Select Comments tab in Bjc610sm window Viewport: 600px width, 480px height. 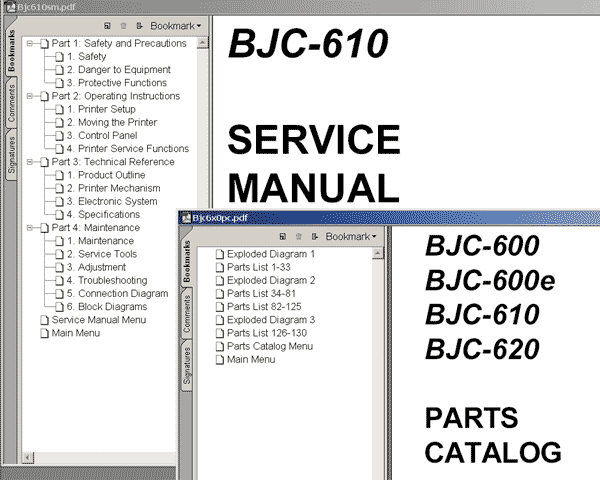point(11,103)
